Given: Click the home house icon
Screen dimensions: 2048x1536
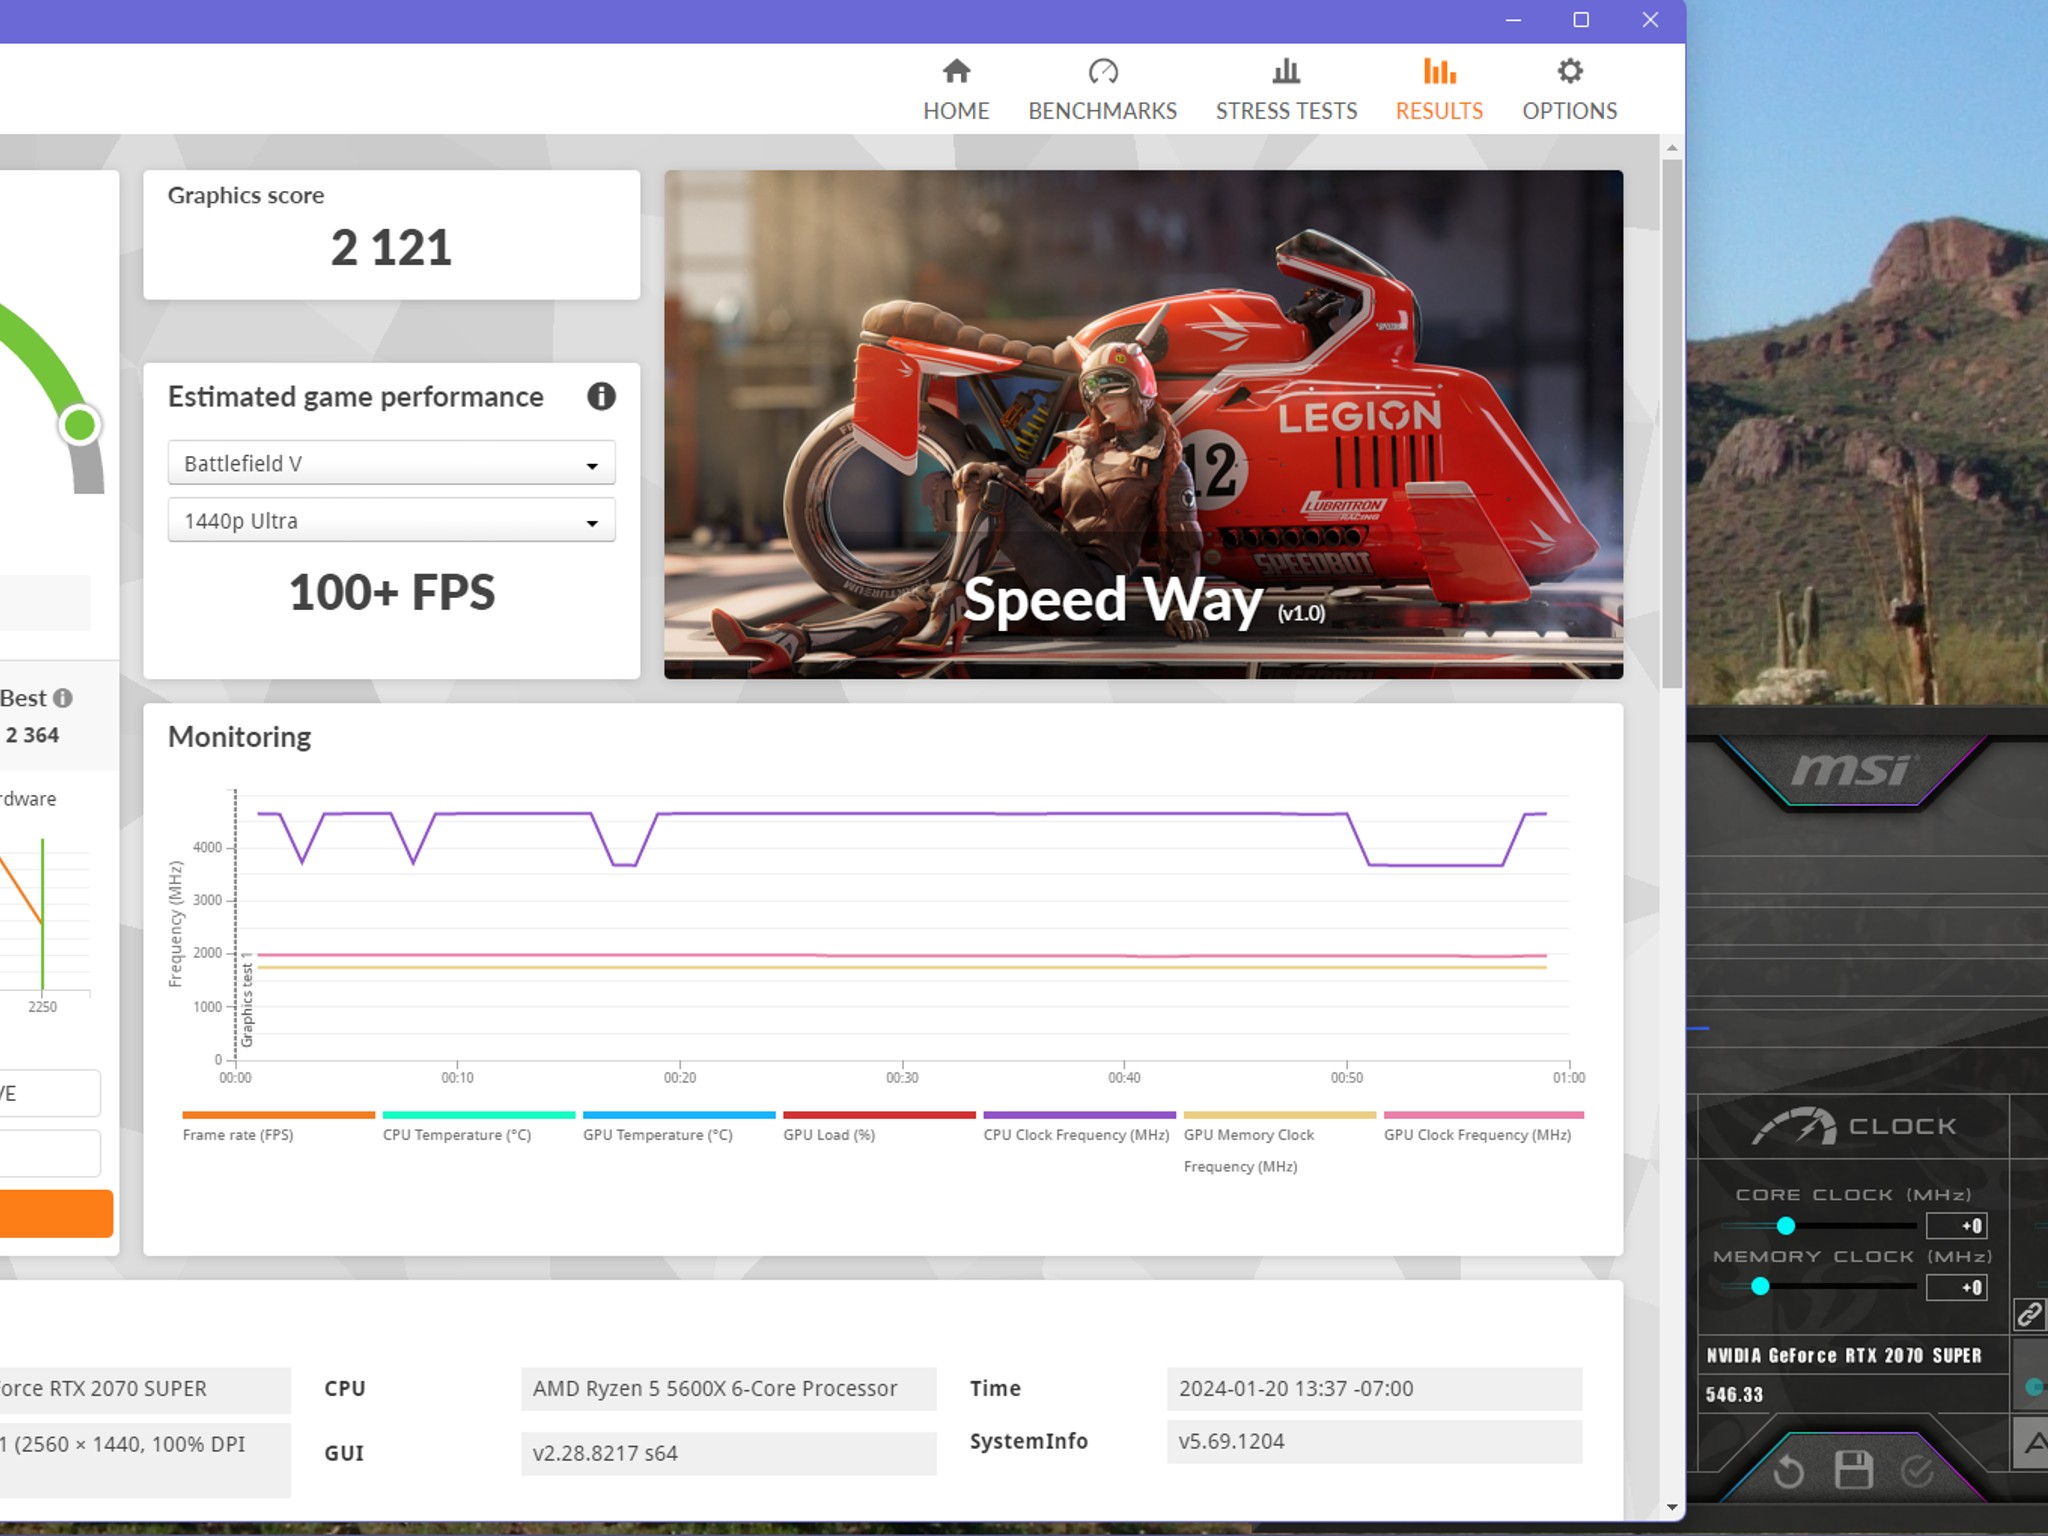Looking at the screenshot, I should coord(956,71).
